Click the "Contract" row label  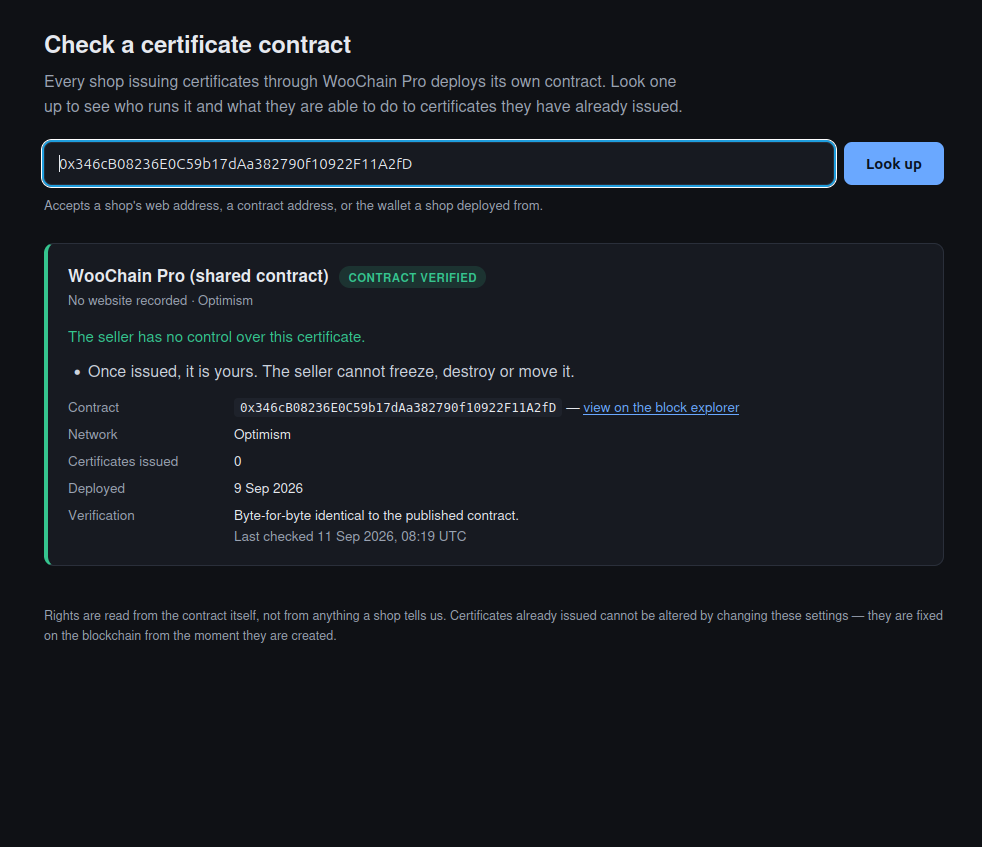93,407
